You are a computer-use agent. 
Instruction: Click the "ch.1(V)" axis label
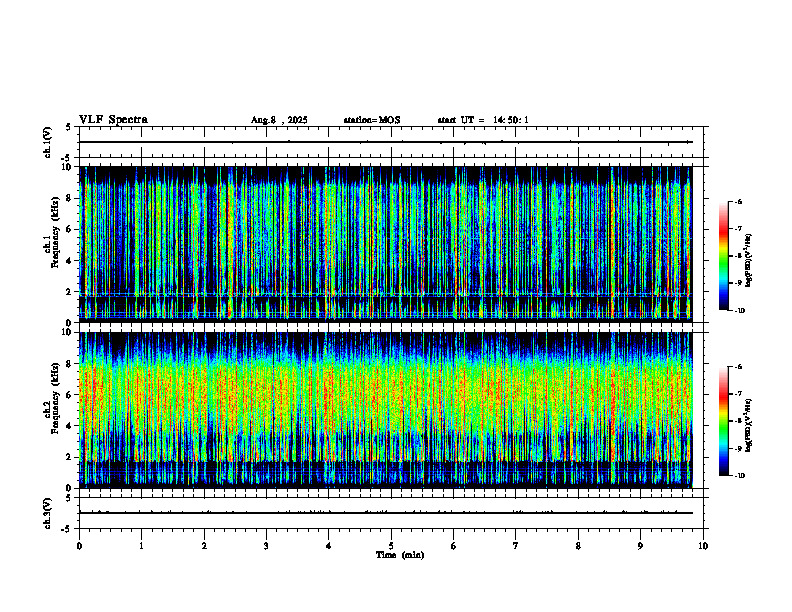47,142
